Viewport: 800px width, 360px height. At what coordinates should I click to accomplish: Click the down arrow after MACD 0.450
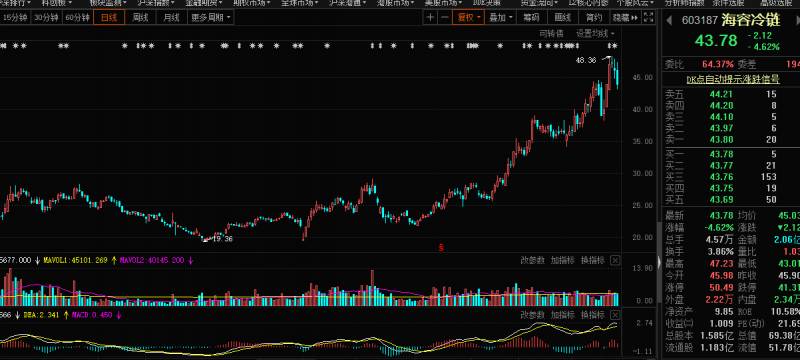(119, 315)
